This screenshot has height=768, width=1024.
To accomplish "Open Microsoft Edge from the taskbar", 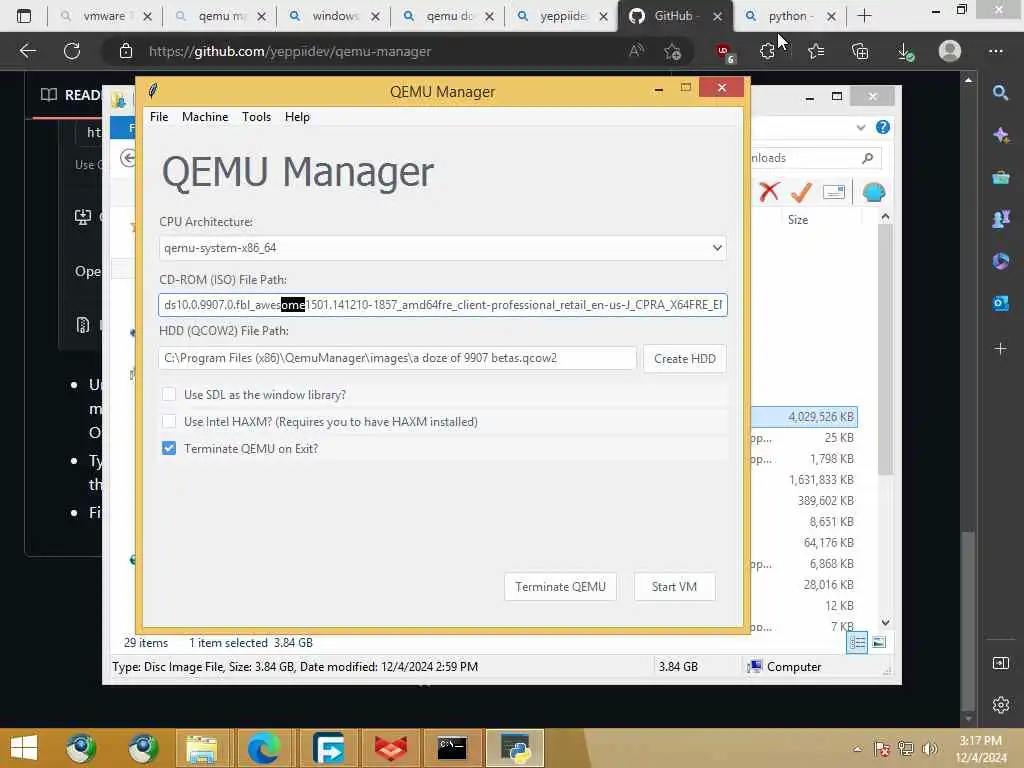I will coord(264,748).
